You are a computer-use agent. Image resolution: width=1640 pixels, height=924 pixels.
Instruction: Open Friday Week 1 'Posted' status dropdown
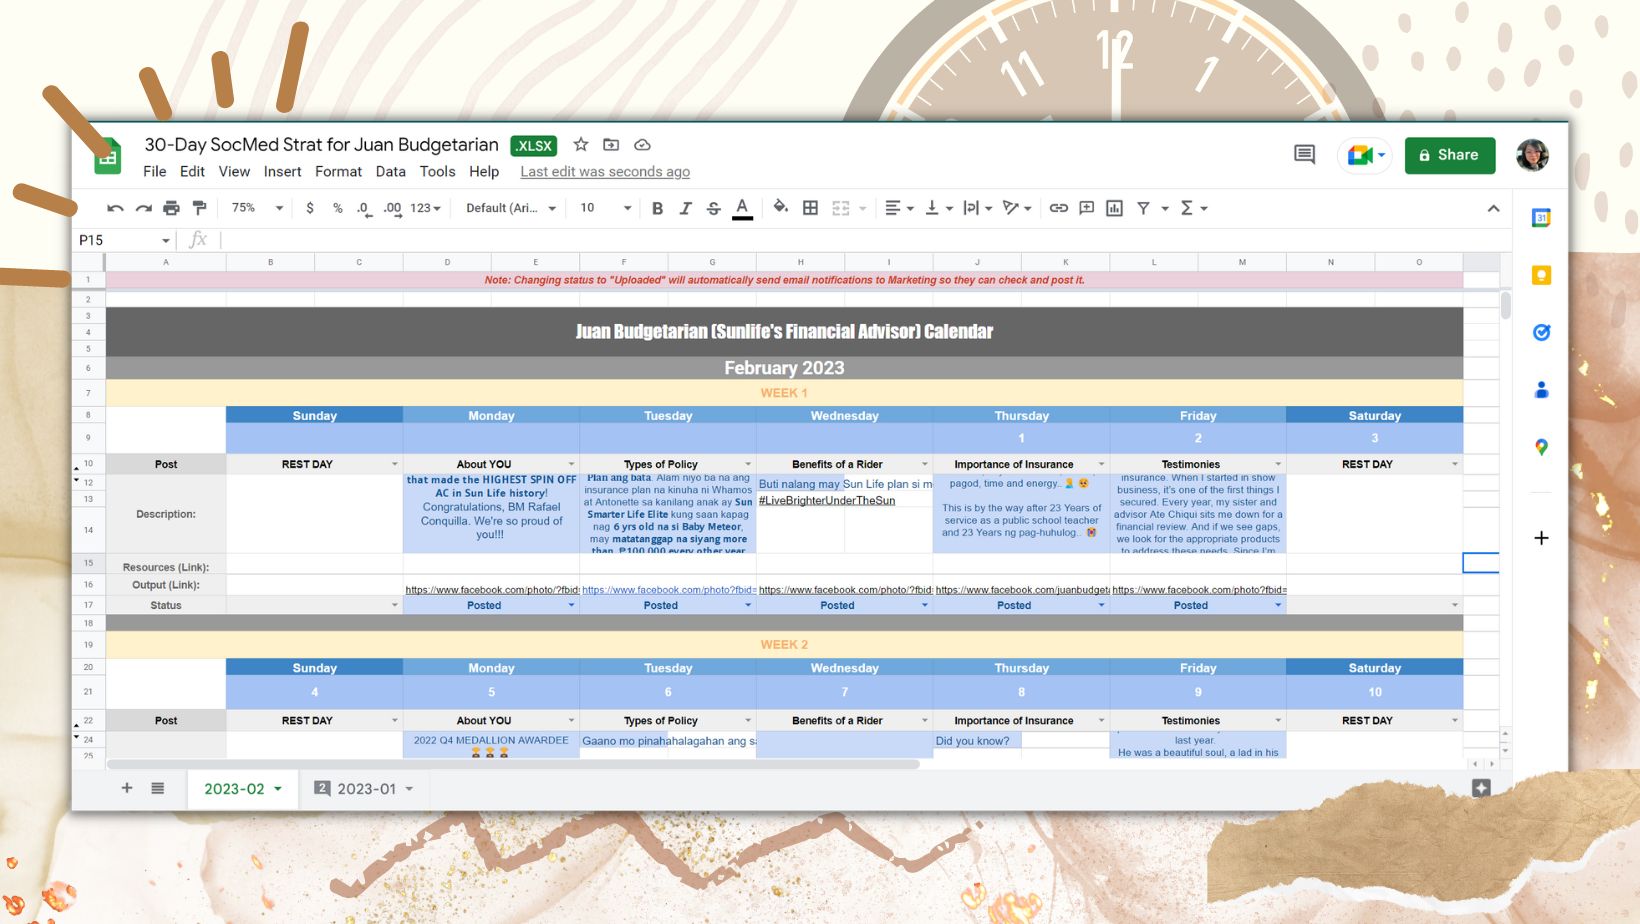pyautogui.click(x=1278, y=605)
